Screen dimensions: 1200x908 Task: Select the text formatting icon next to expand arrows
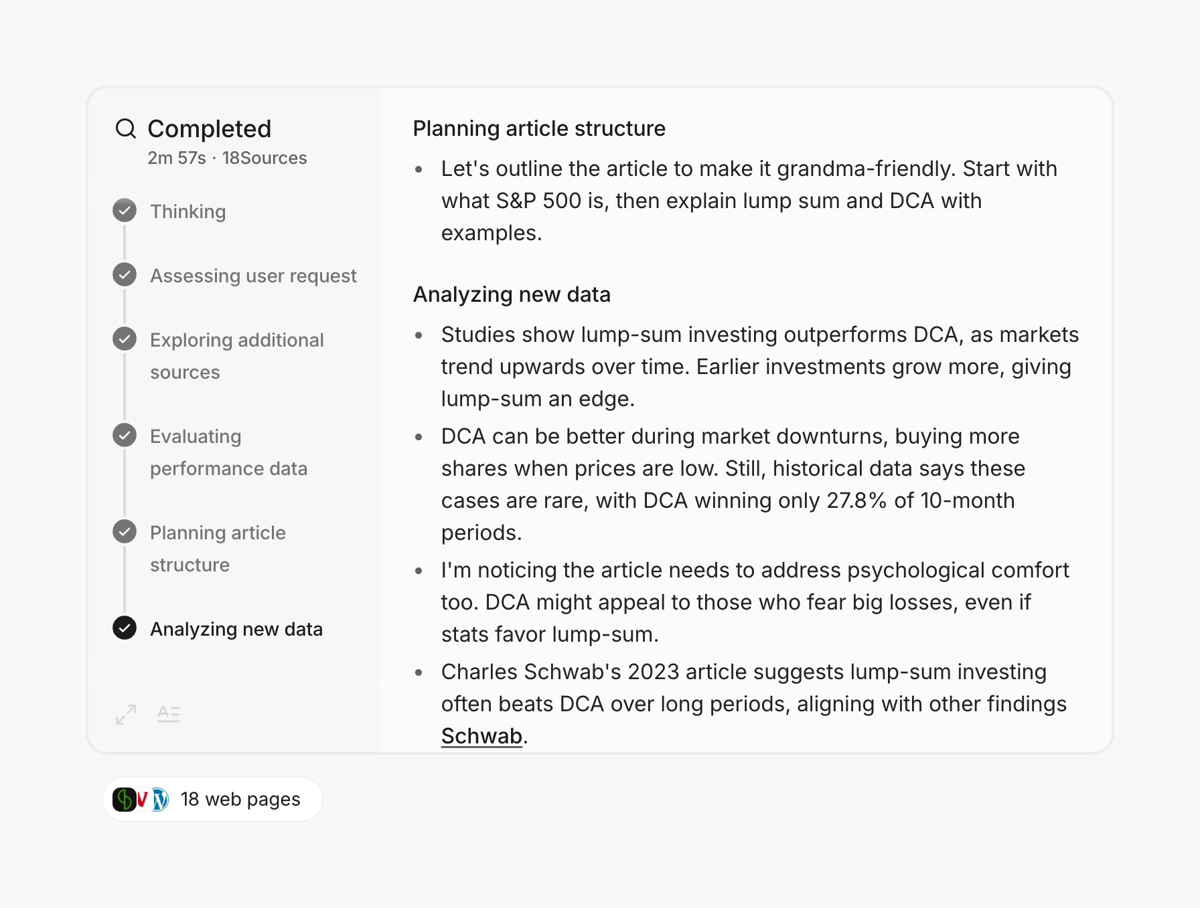point(169,714)
